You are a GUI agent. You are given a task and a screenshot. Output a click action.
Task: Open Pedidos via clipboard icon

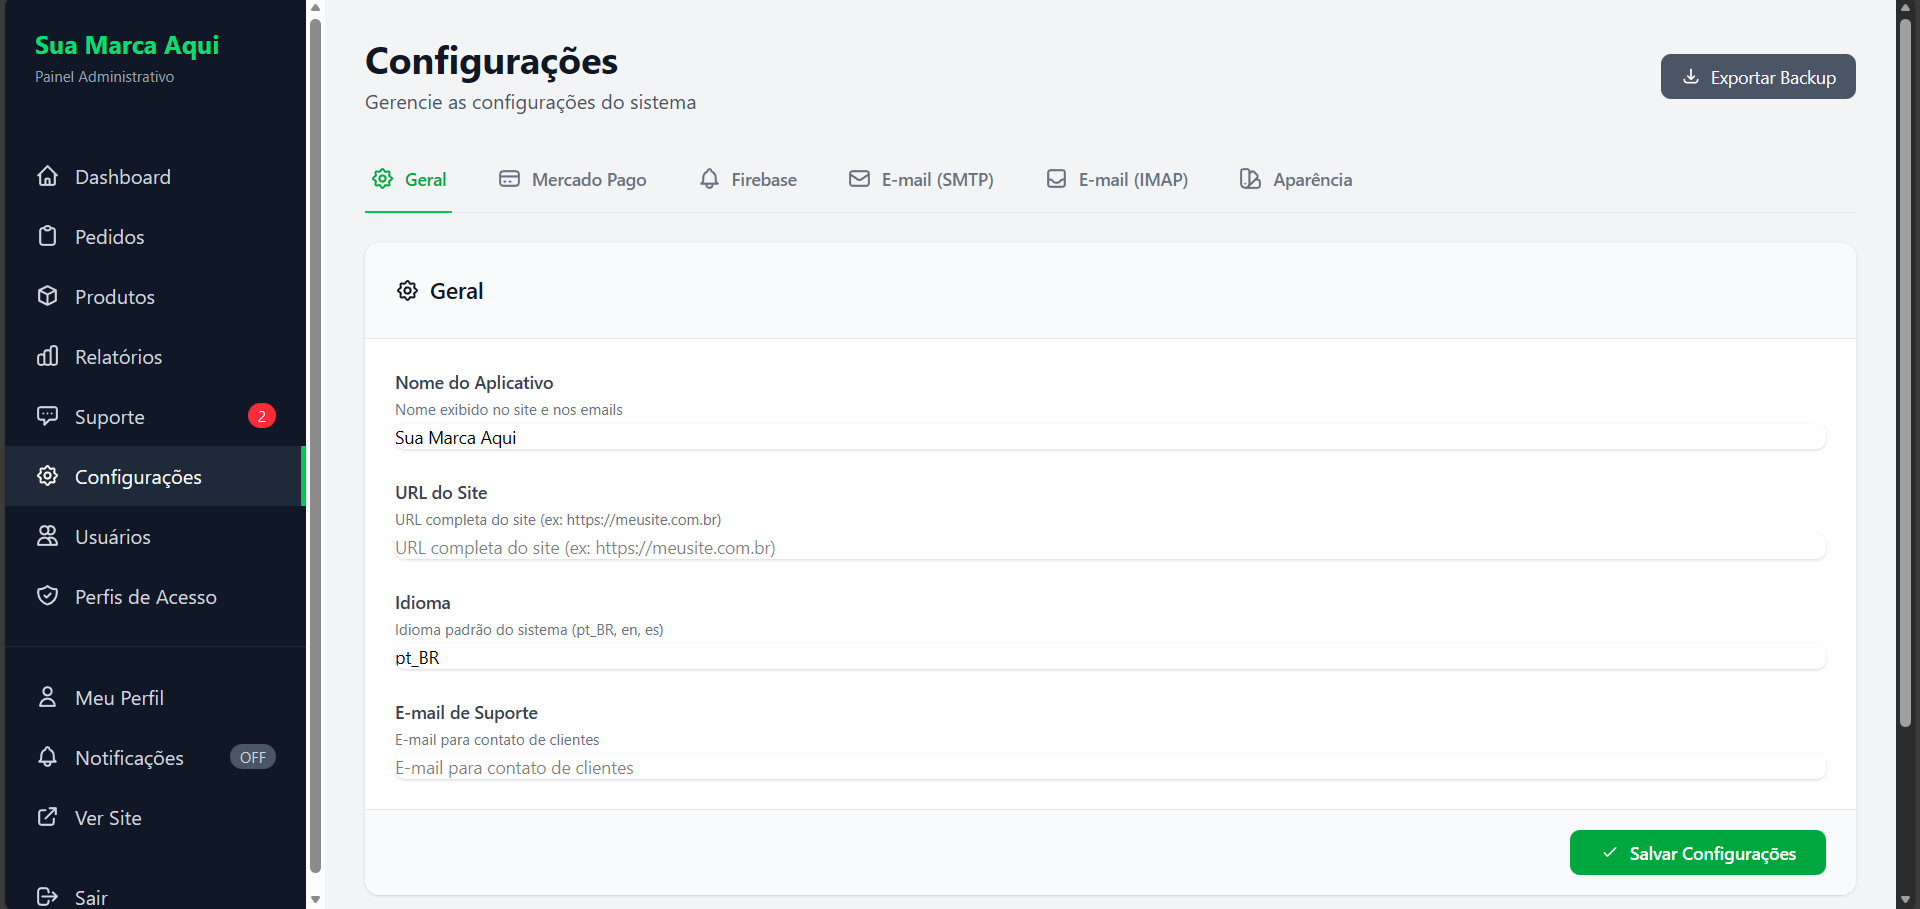coord(47,236)
